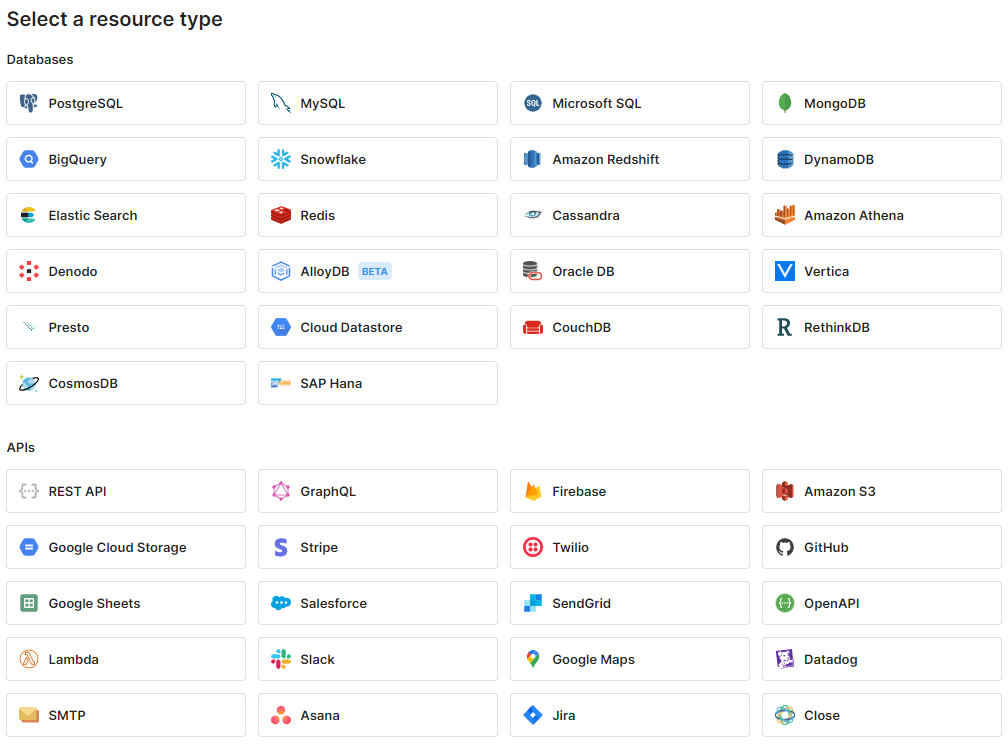Choose the SMTP resource card

pos(126,714)
